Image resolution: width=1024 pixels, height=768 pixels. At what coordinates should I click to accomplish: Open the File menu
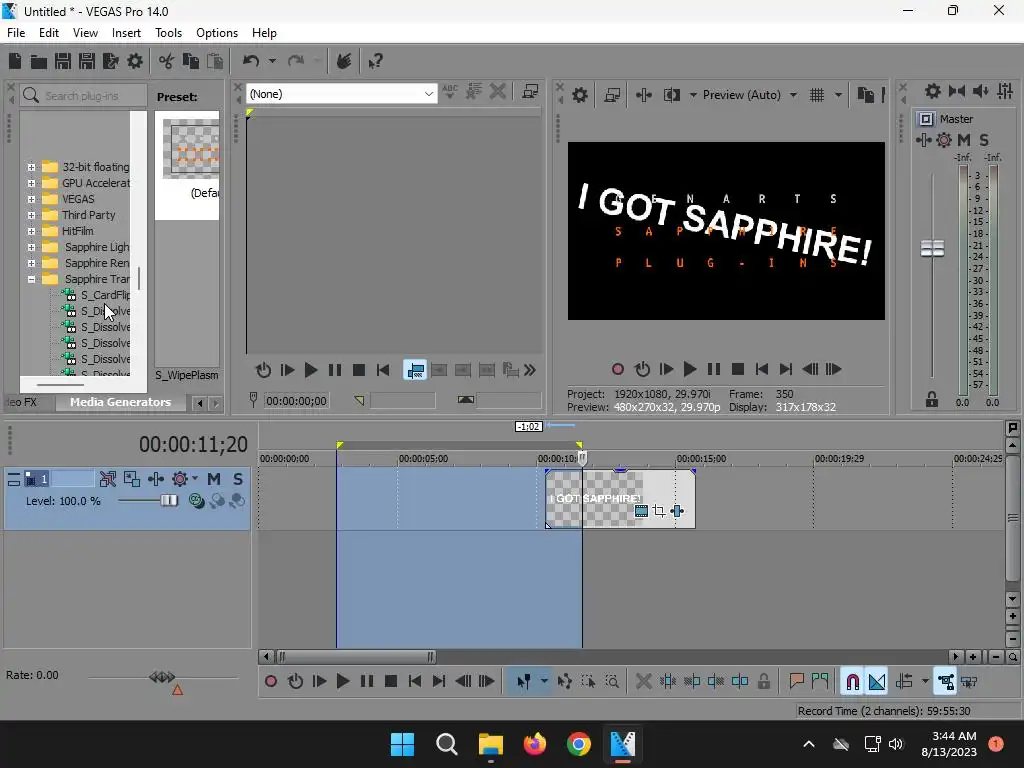tap(16, 33)
